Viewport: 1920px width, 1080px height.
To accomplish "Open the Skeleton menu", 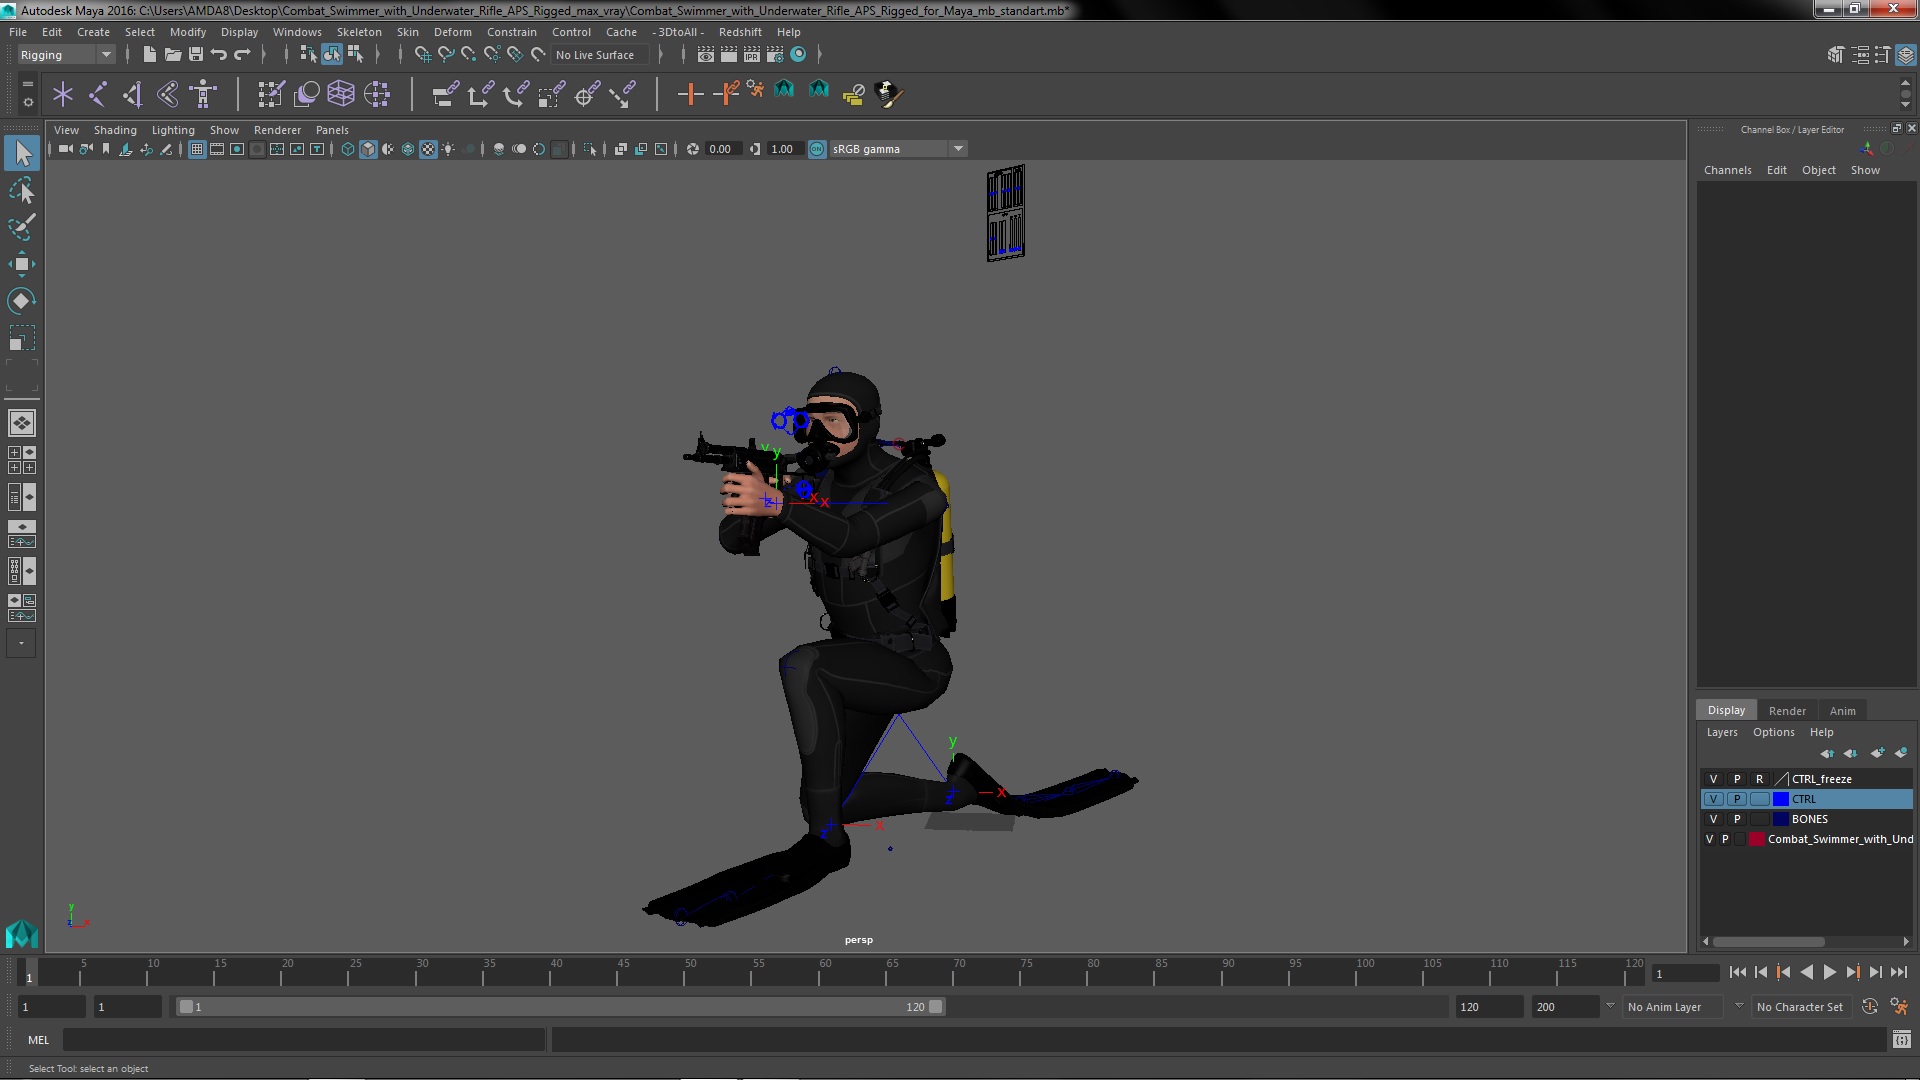I will pos(358,32).
